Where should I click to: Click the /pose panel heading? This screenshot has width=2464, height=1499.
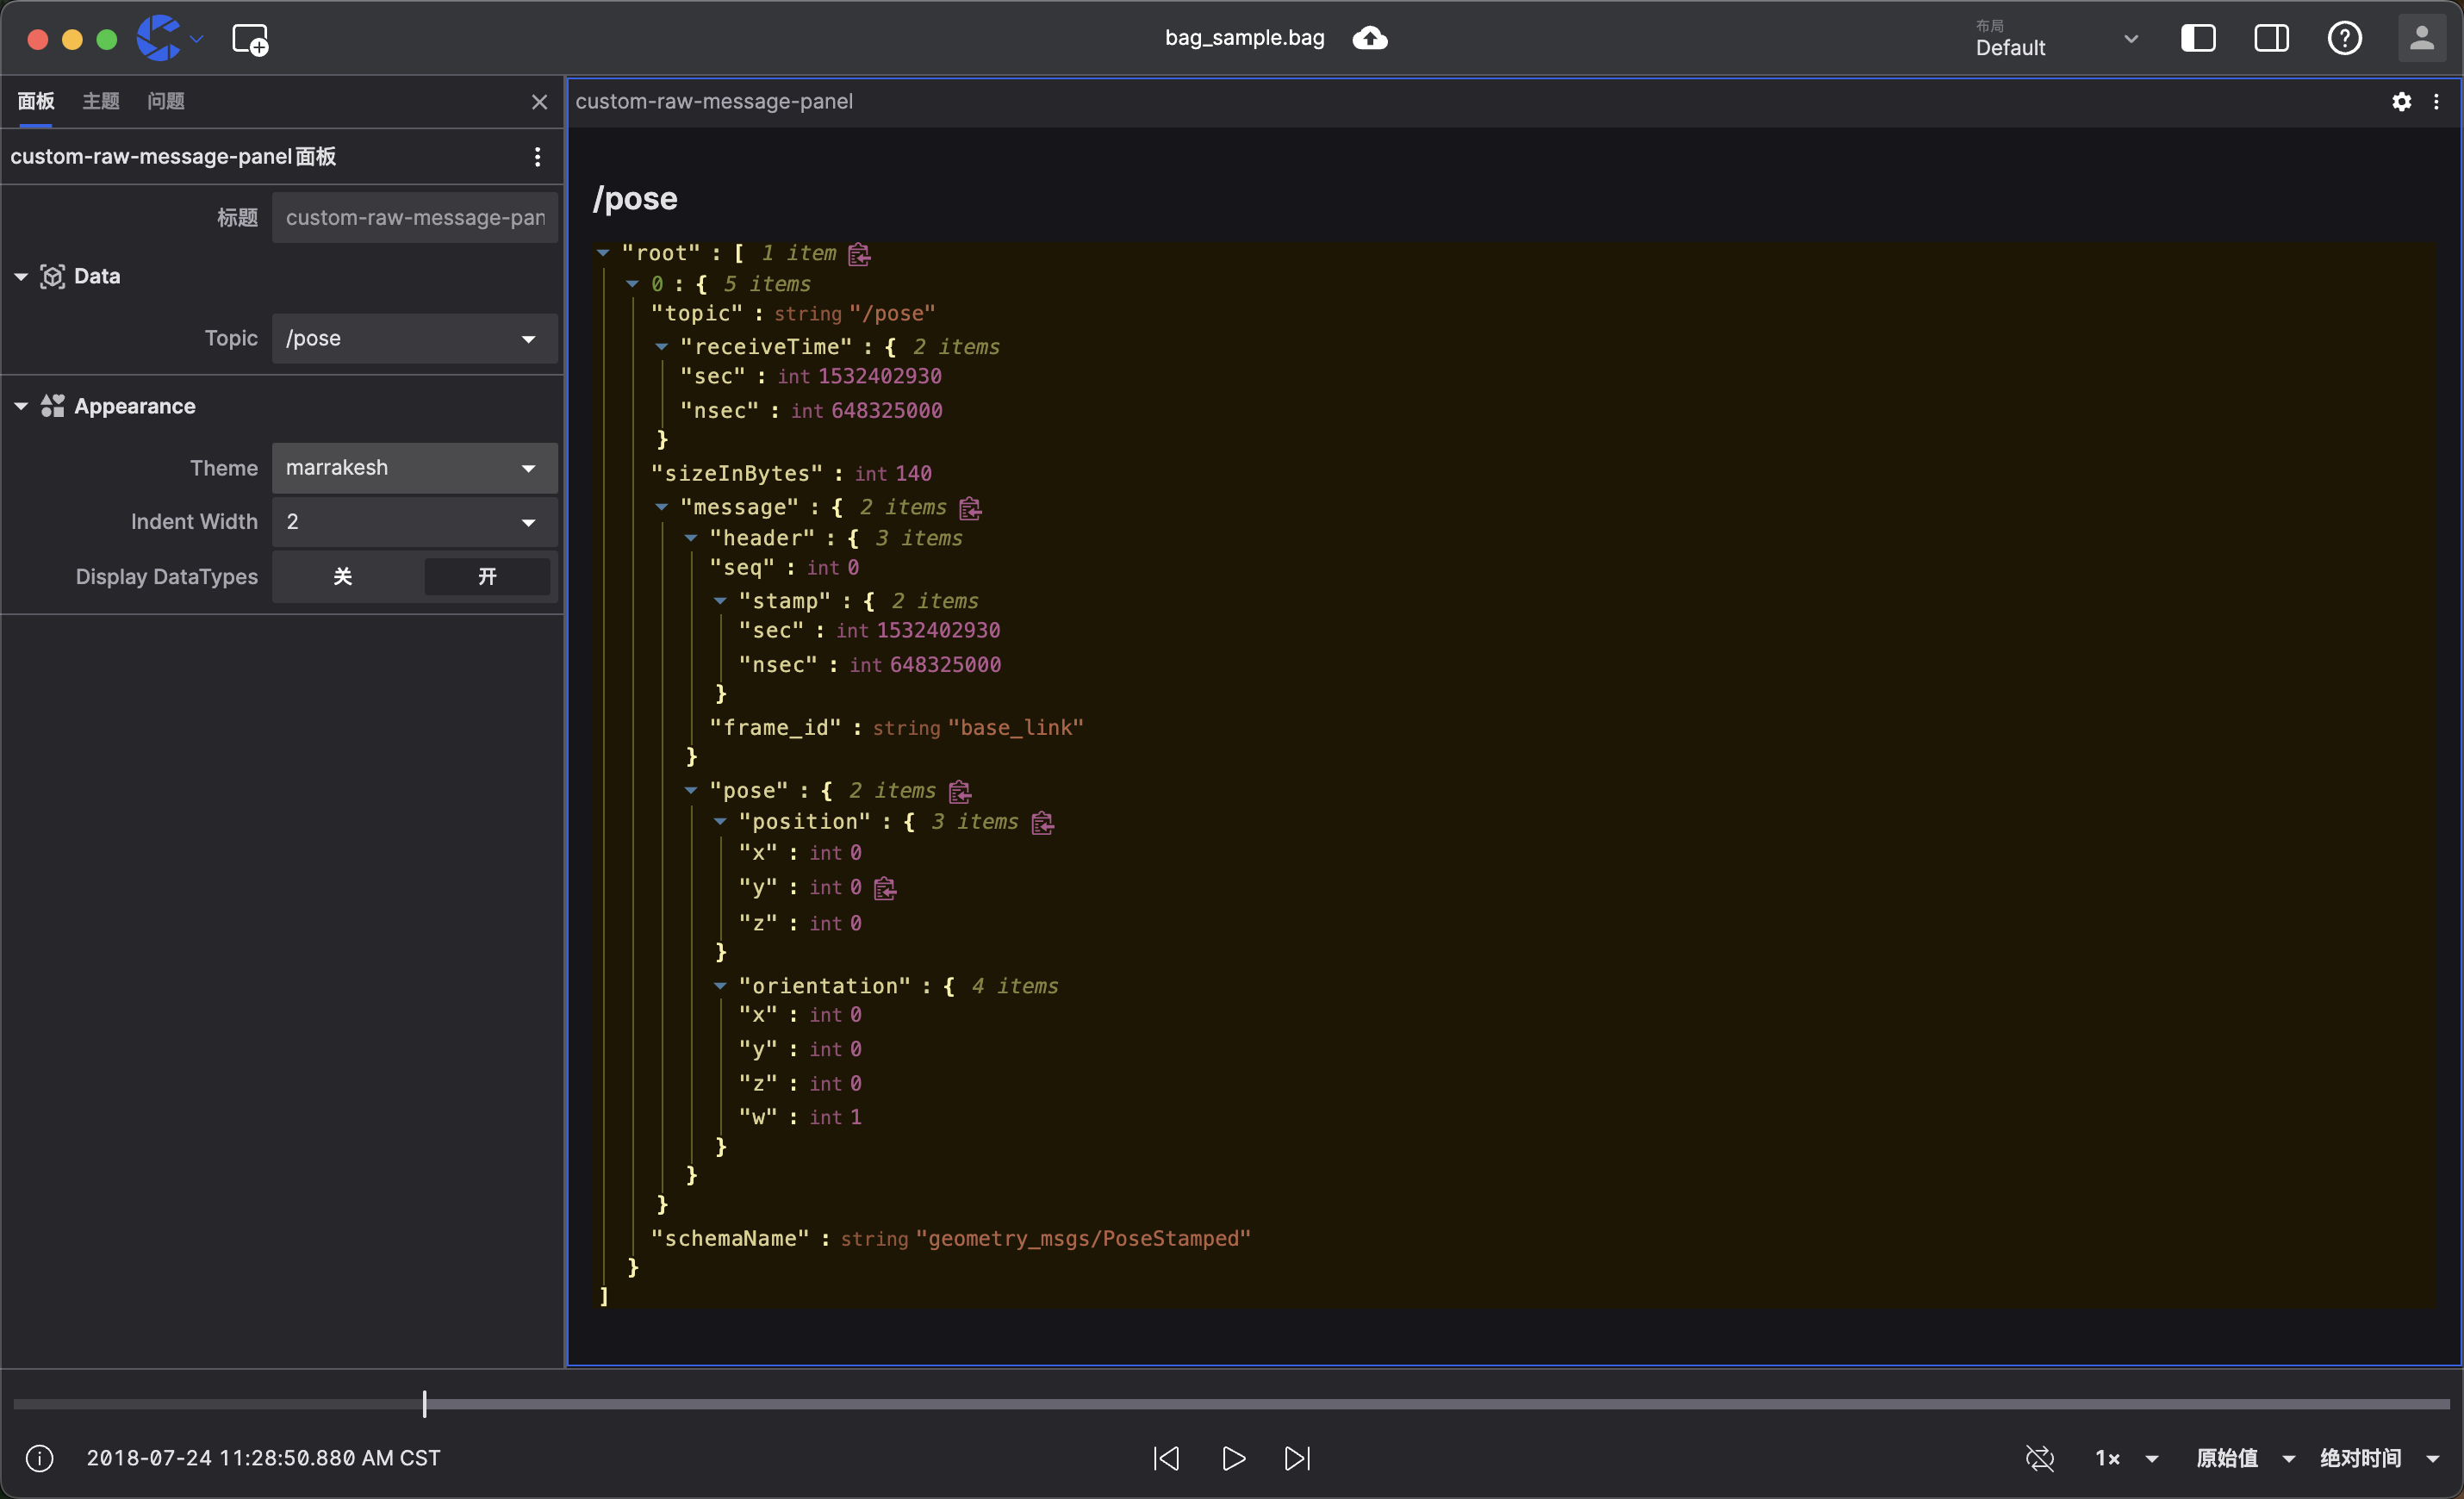[x=635, y=198]
